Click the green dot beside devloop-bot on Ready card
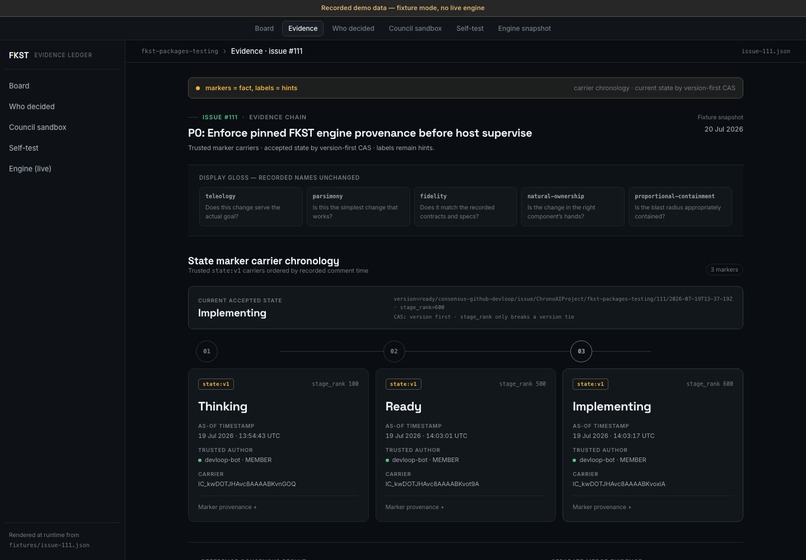This screenshot has width=806, height=560. coord(387,460)
